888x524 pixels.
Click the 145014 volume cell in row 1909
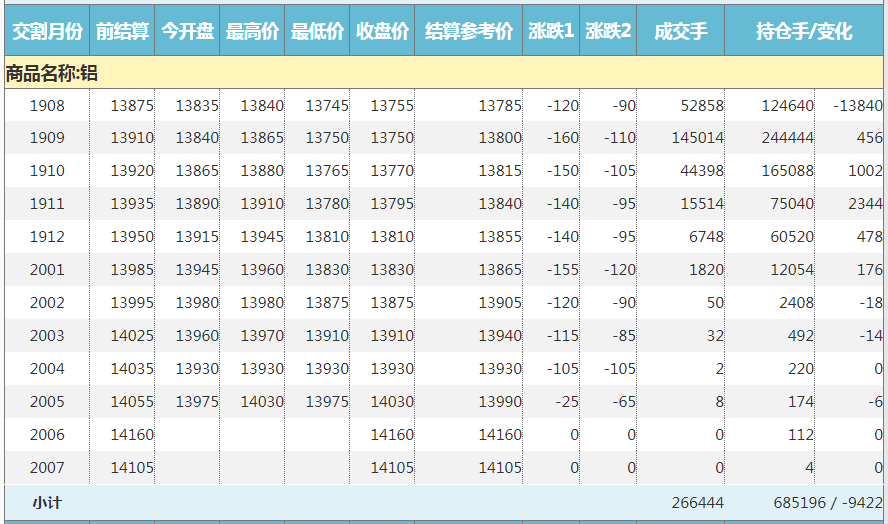[698, 138]
